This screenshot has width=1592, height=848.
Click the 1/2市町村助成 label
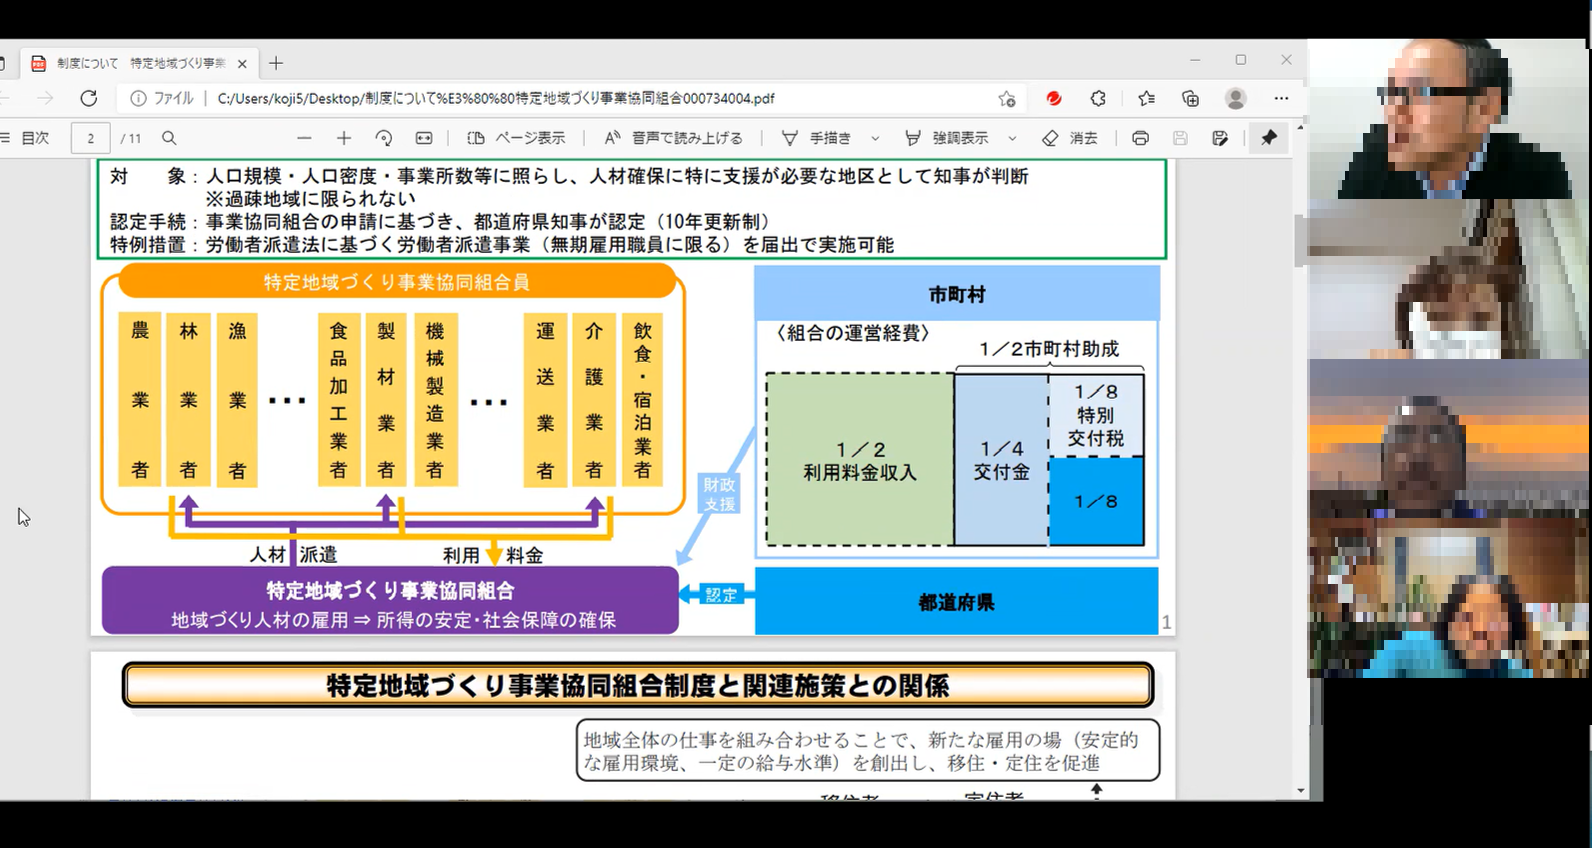tap(1049, 349)
